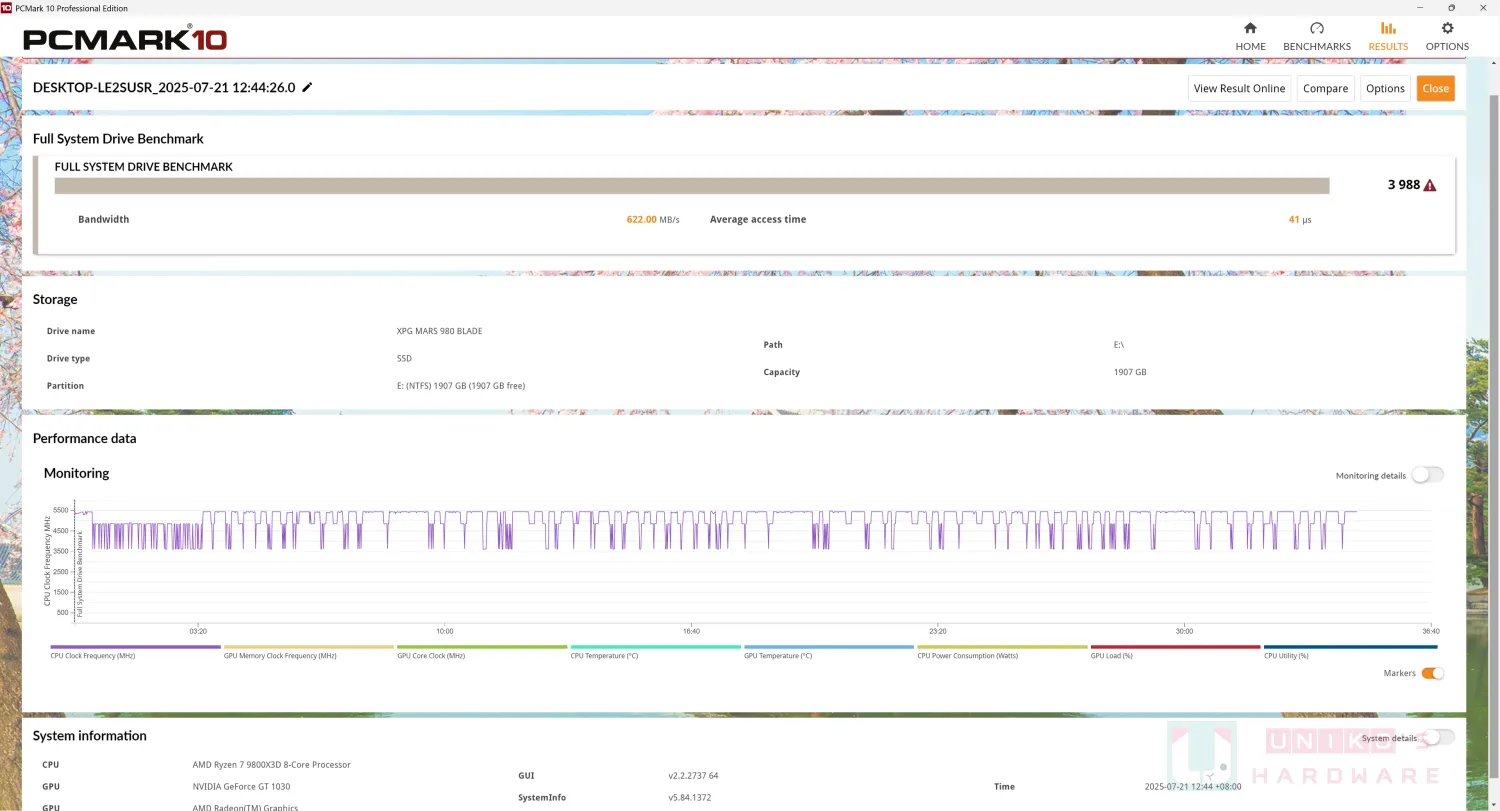Viewport: 1500px width, 811px height.
Task: Click the average access time value 41 µs
Action: coord(1300,219)
